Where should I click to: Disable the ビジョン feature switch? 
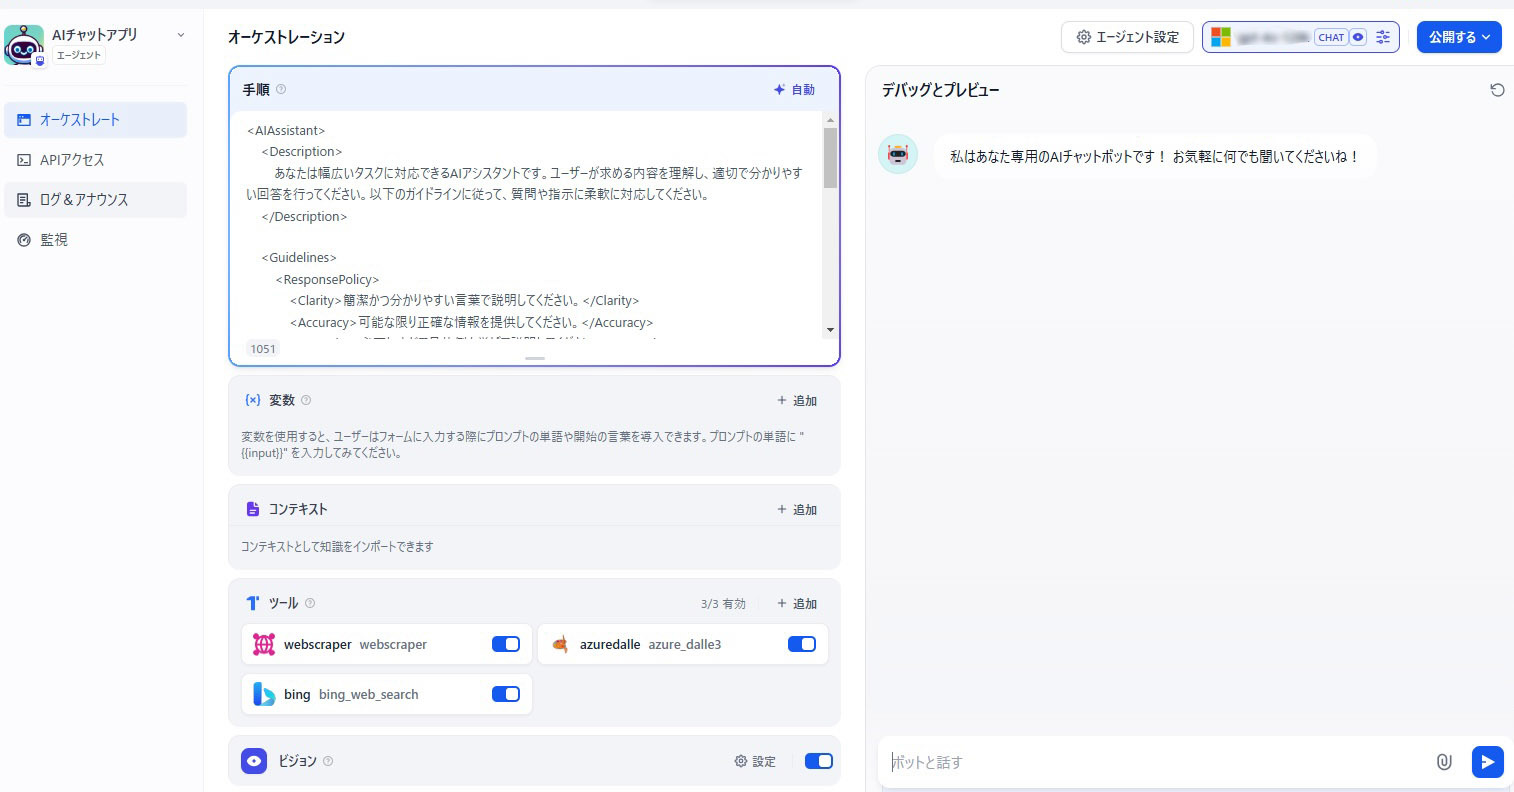818,761
